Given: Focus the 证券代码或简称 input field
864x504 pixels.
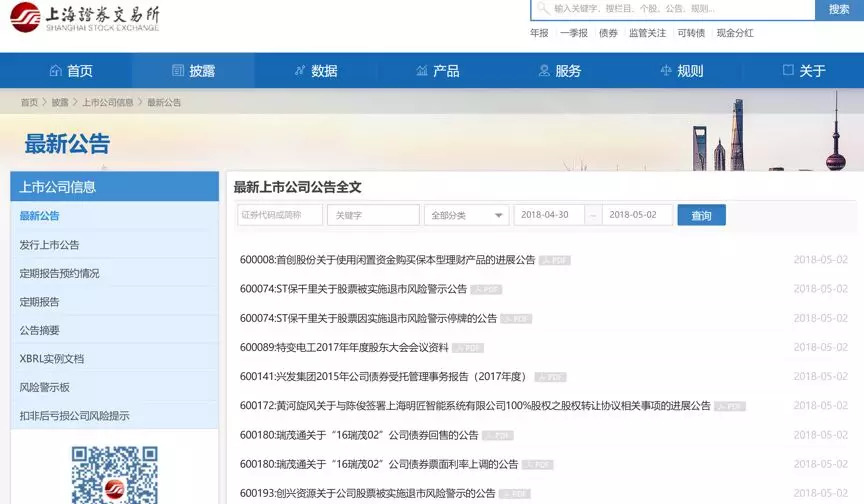Looking at the screenshot, I should [280, 215].
